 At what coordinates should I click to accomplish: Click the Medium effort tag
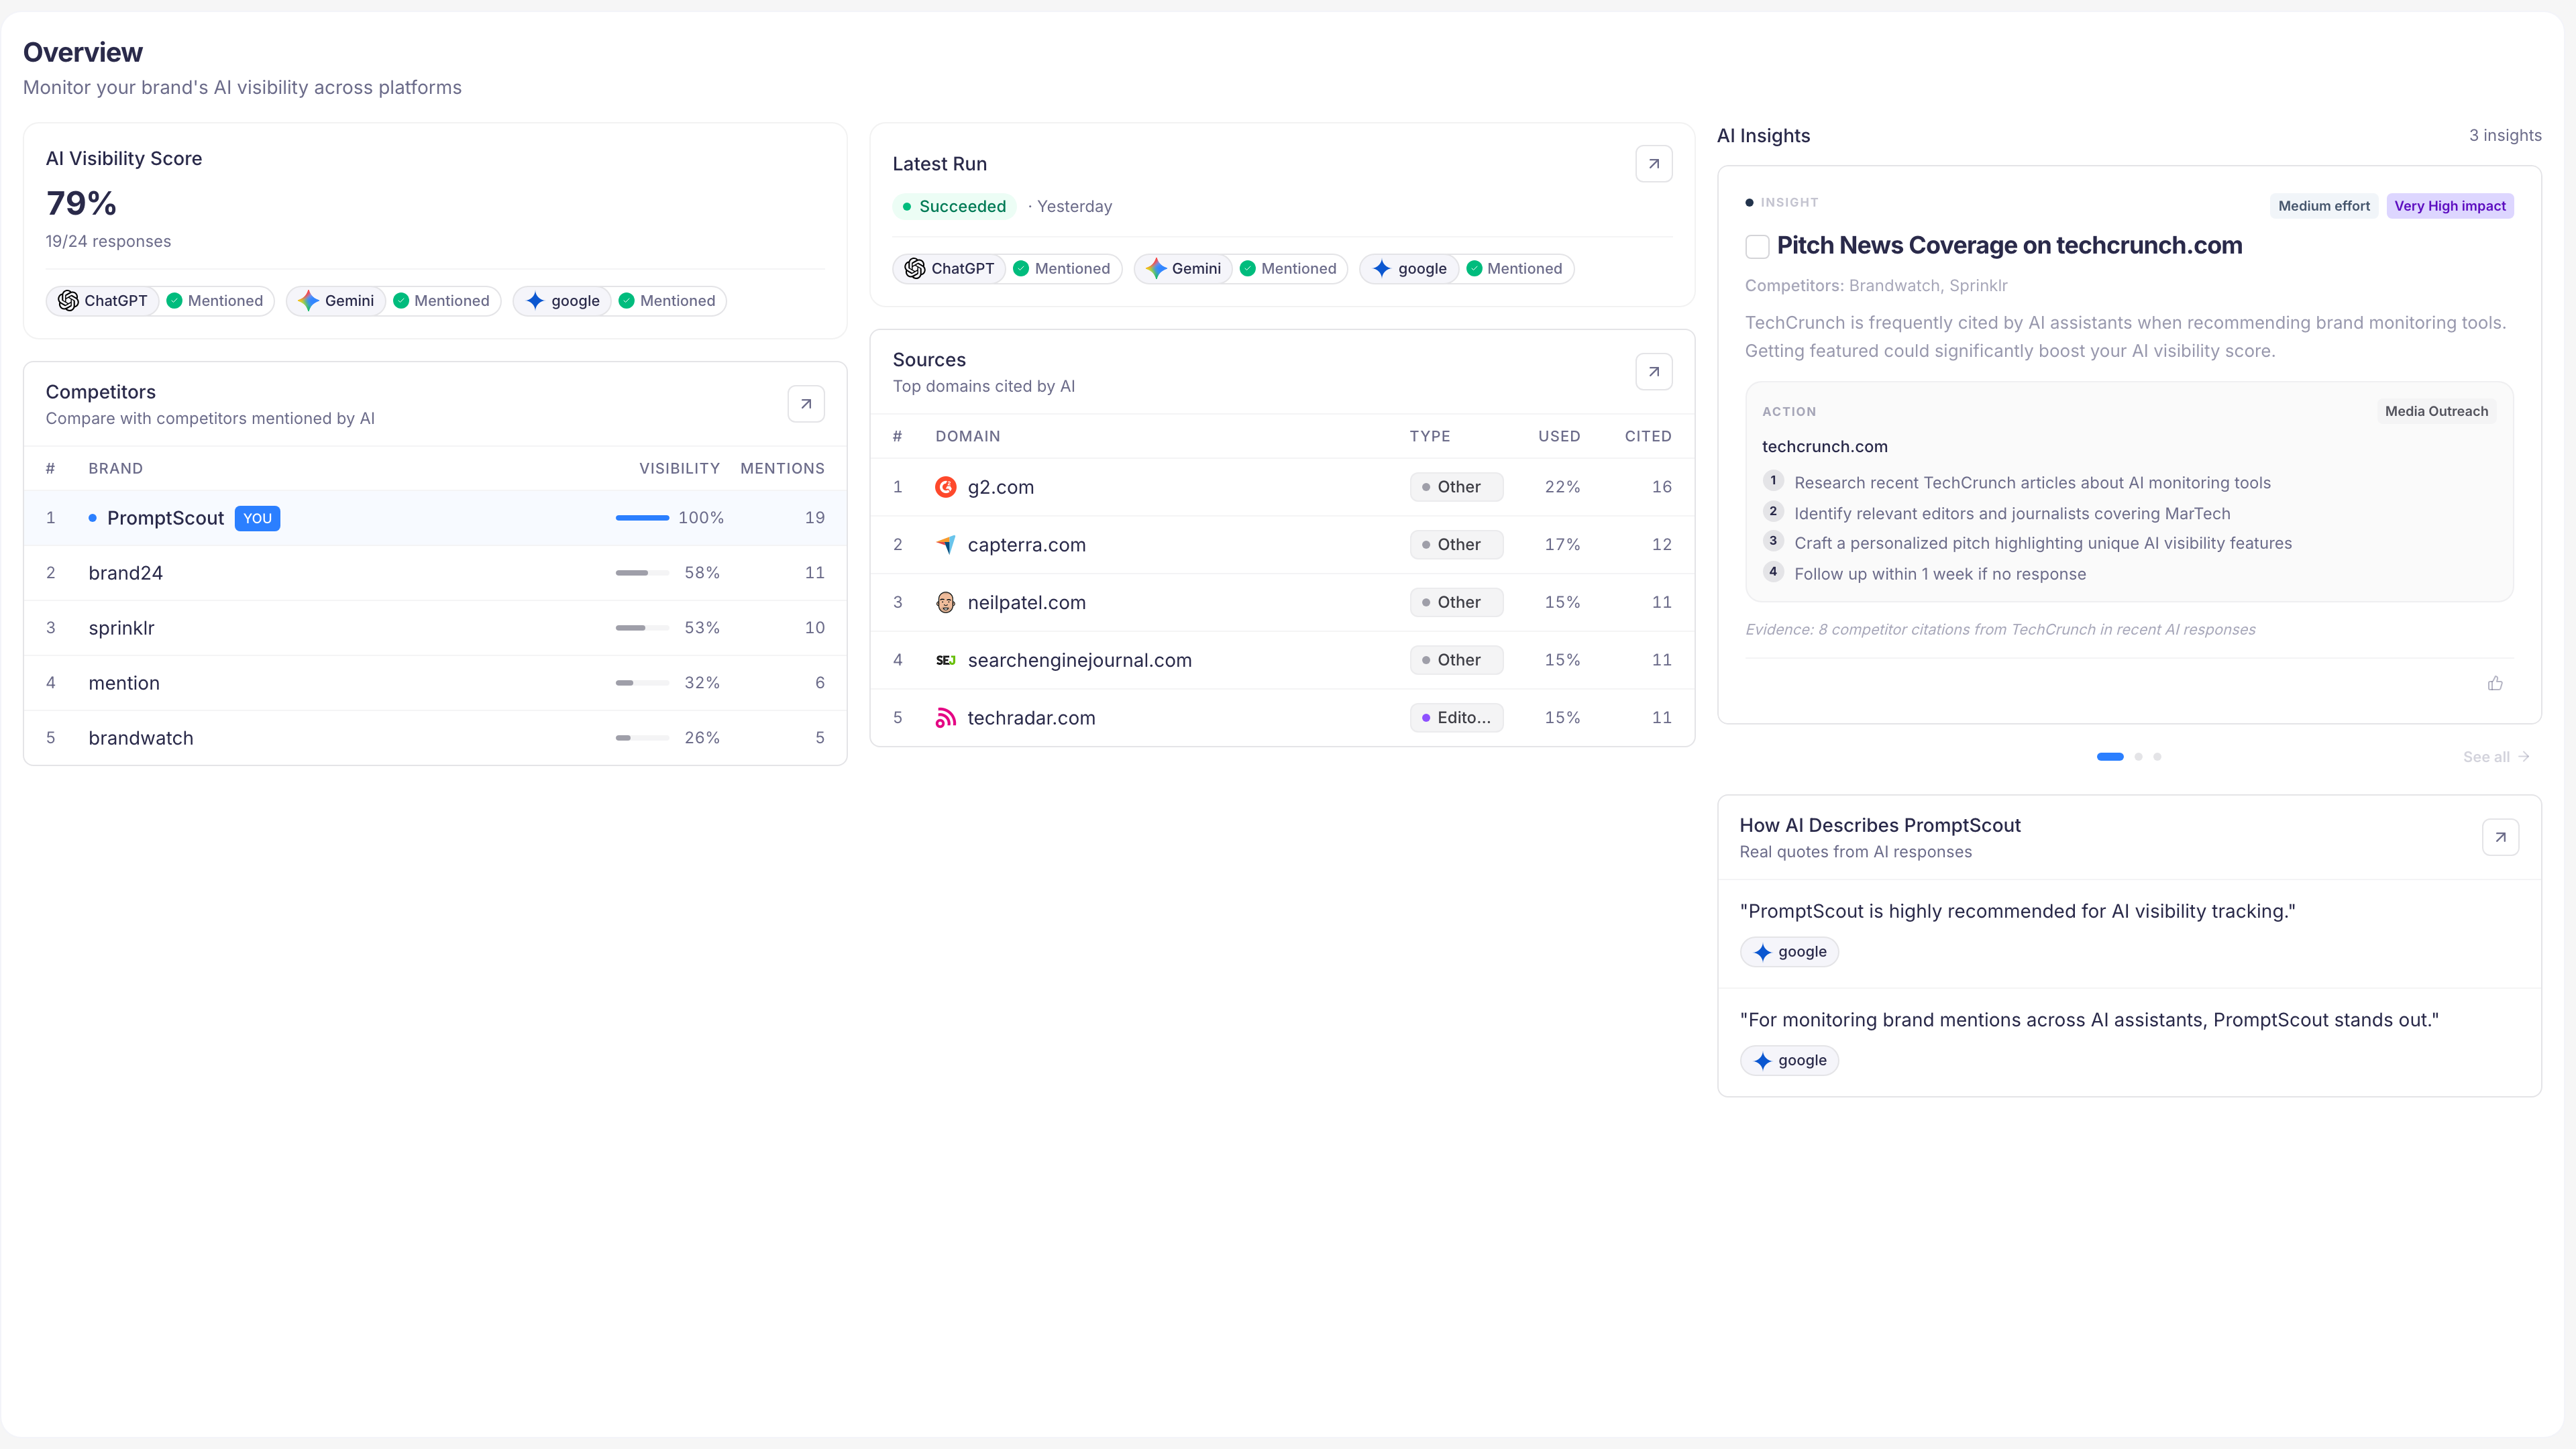[x=2324, y=206]
